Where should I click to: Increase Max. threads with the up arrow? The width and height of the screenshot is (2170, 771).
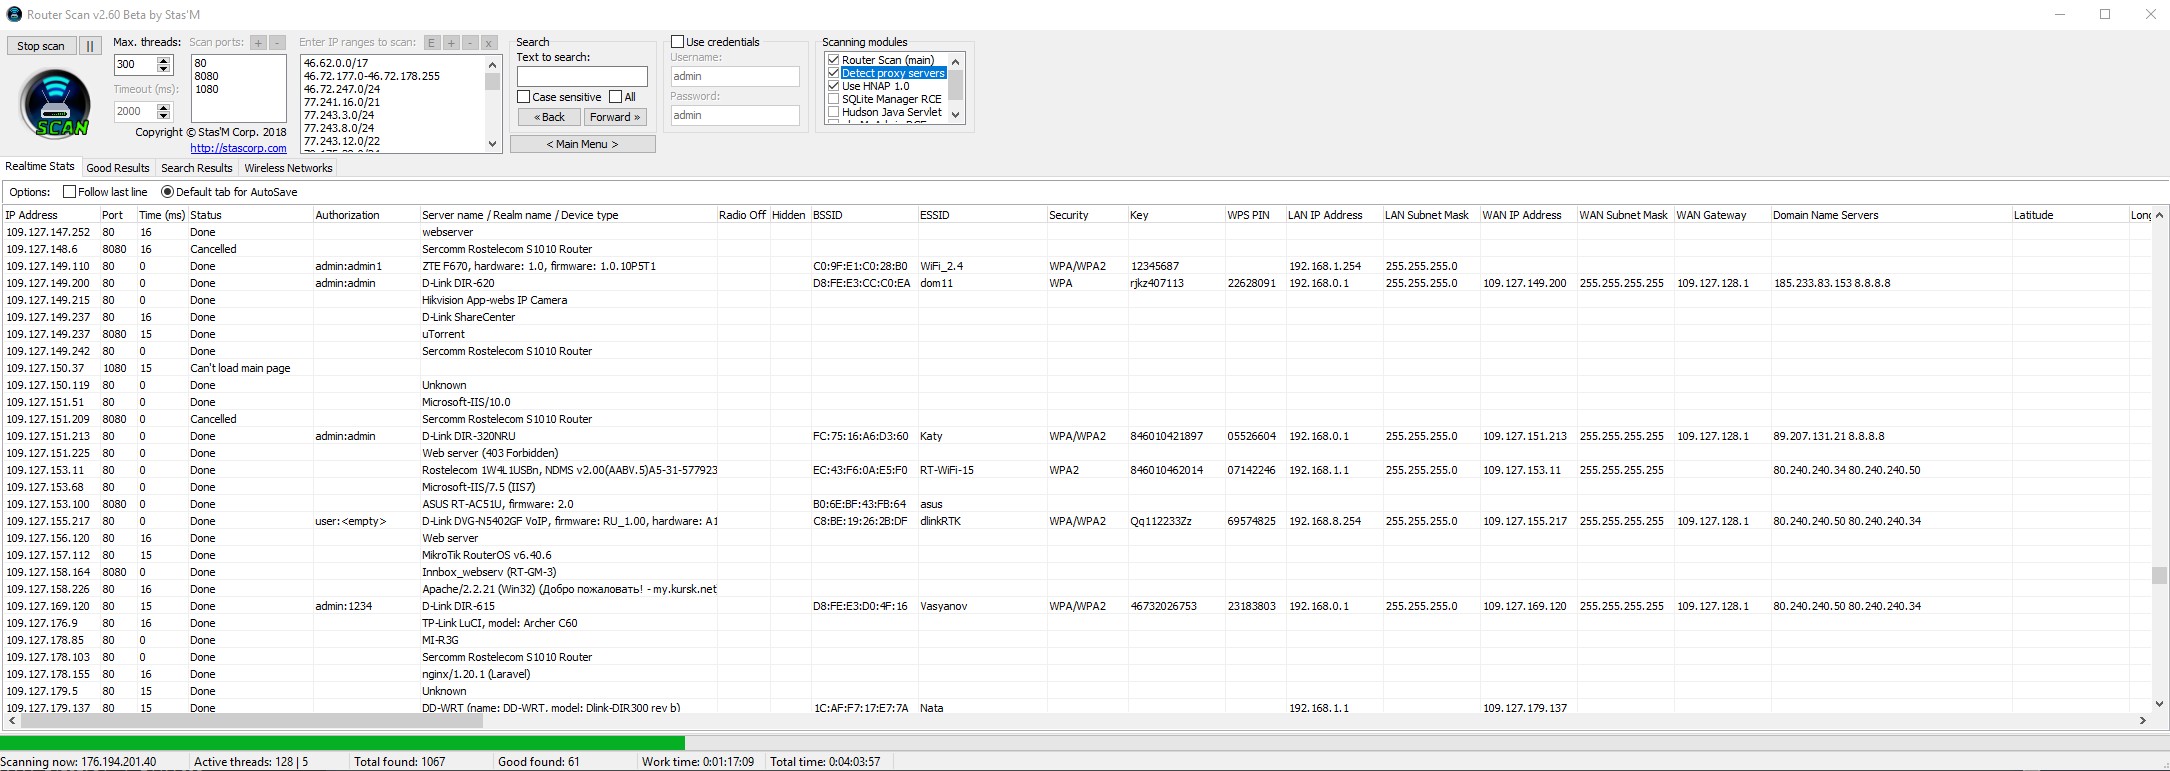tap(164, 60)
